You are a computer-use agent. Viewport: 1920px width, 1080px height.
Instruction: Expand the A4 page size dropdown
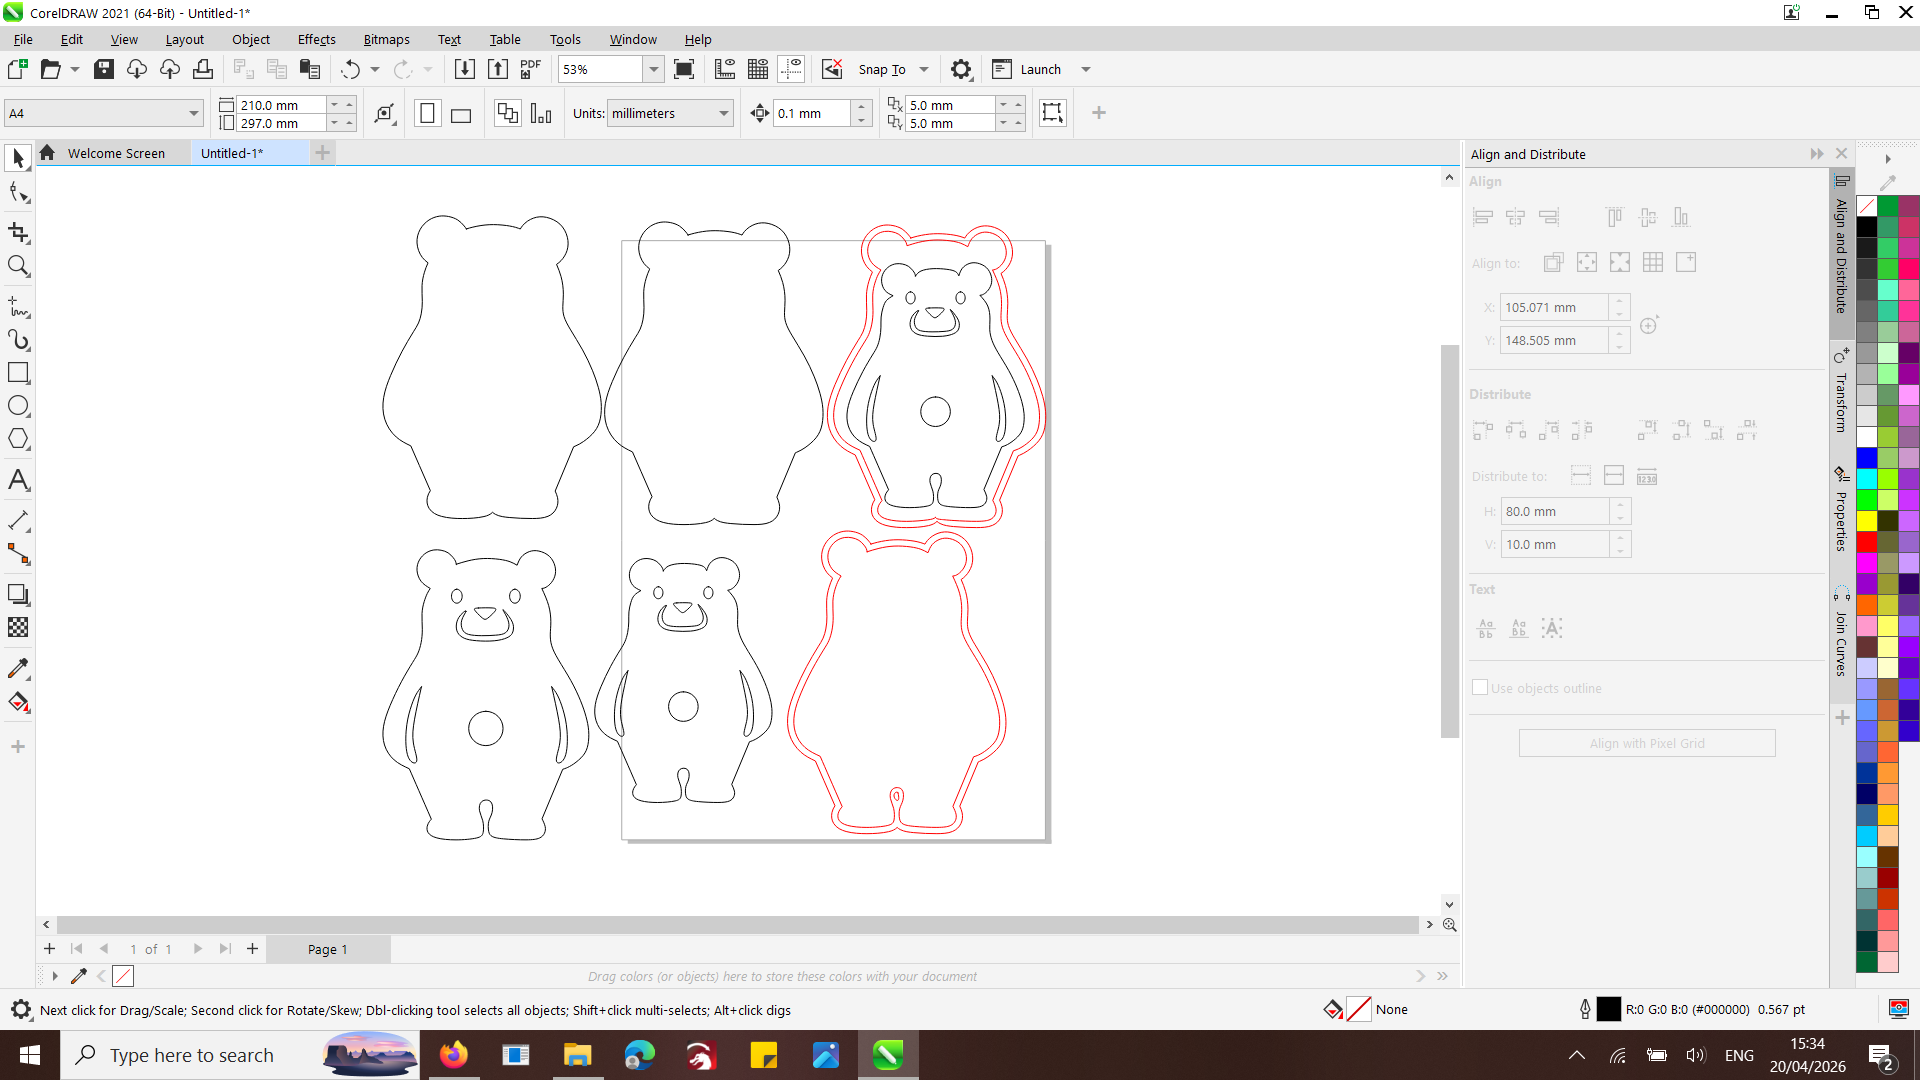[193, 114]
